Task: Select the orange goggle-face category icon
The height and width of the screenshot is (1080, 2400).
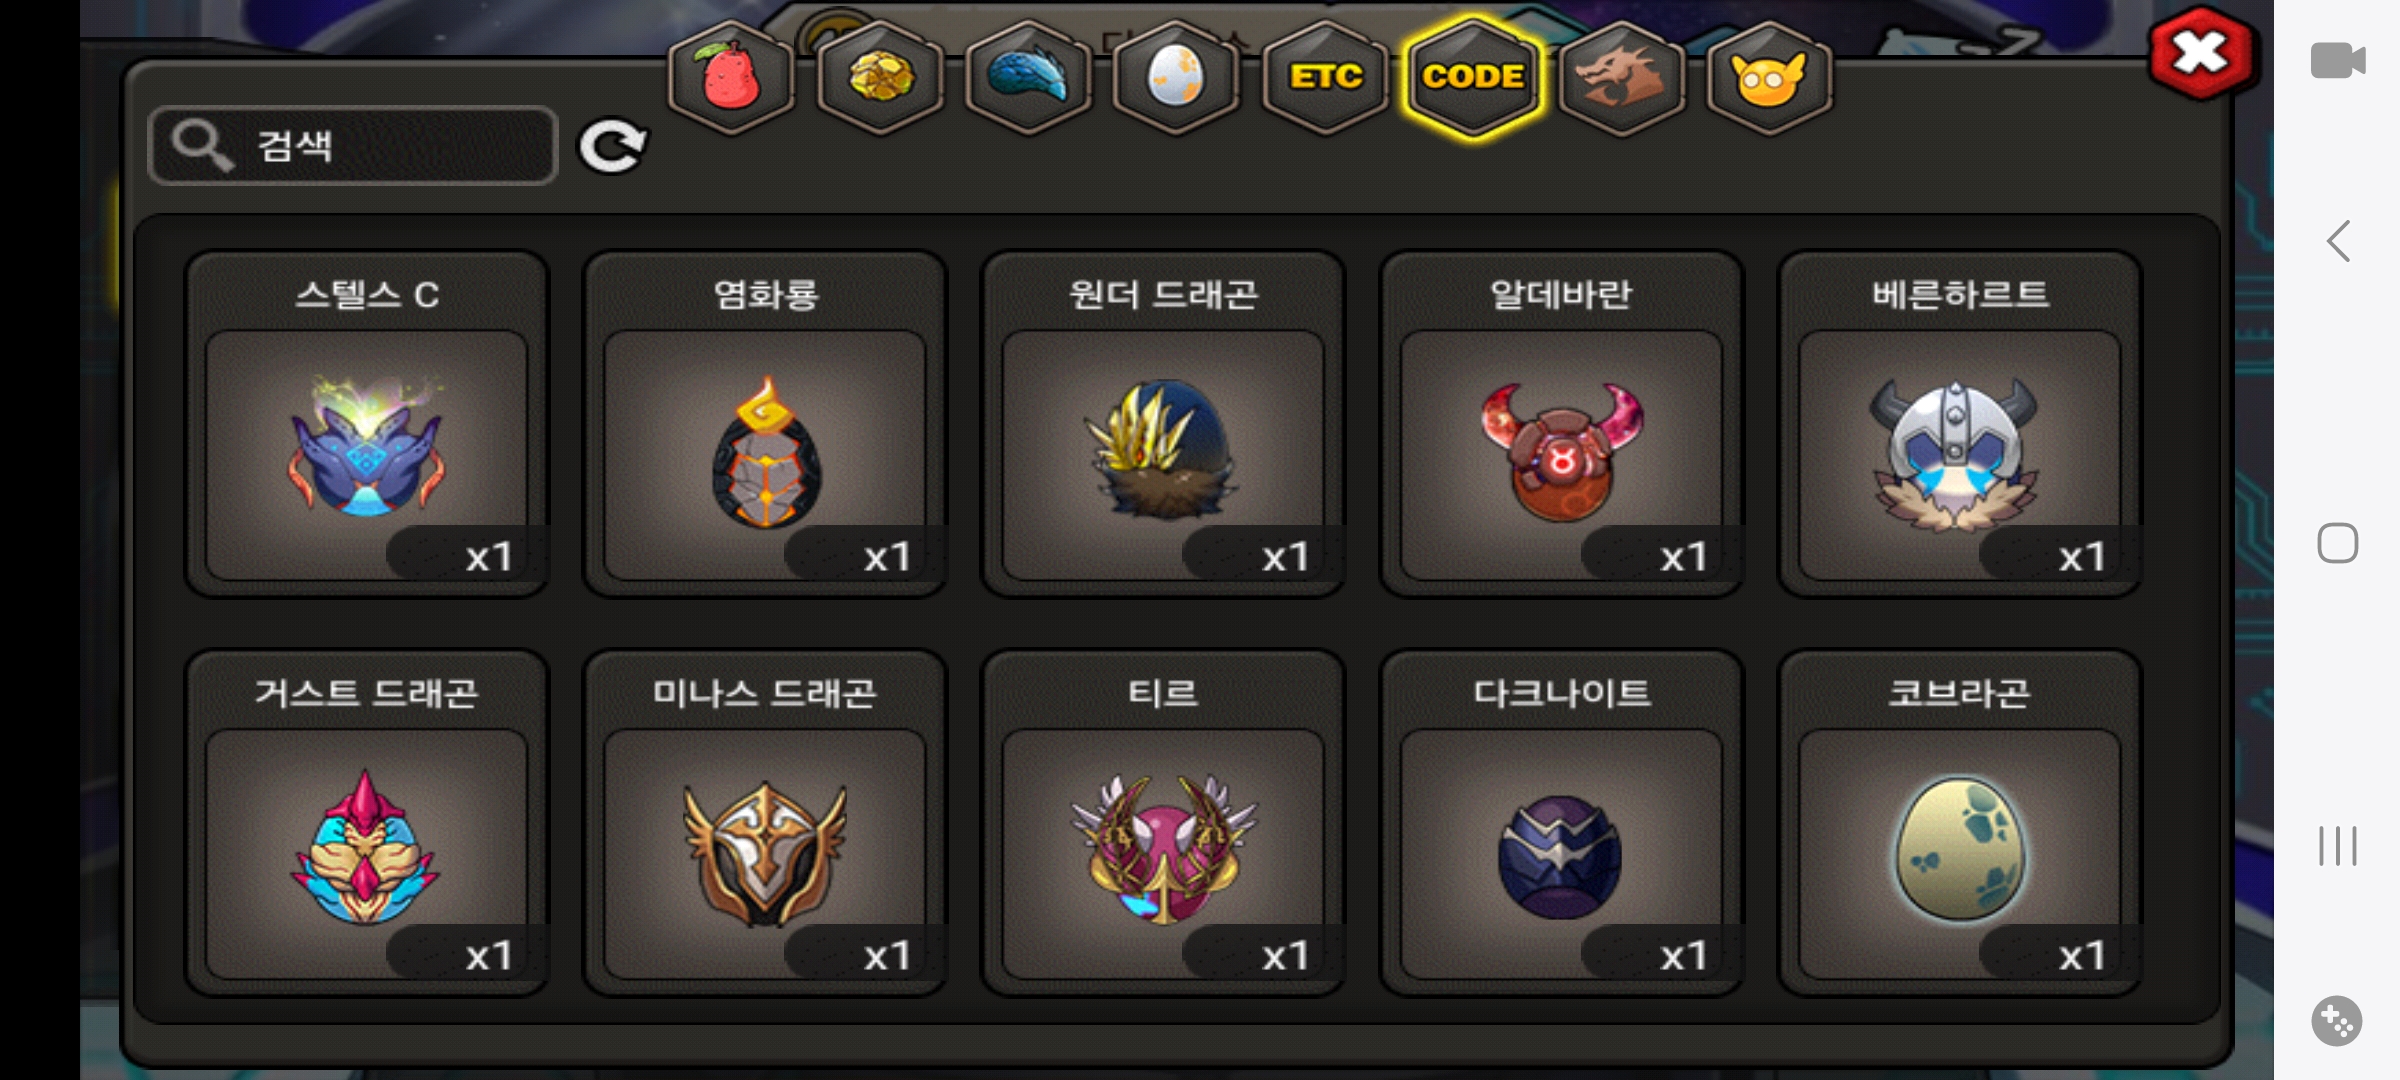Action: 1769,78
